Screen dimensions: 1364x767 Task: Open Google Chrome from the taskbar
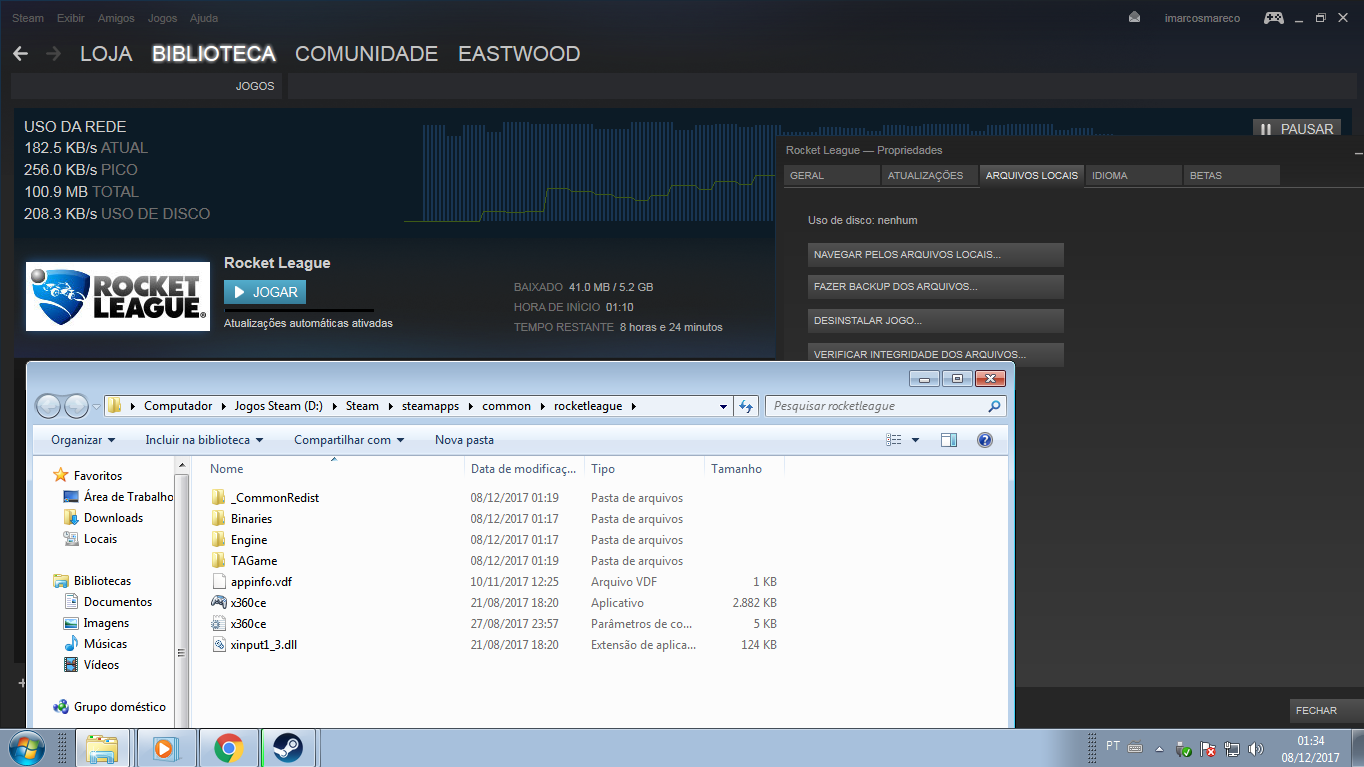tap(229, 748)
